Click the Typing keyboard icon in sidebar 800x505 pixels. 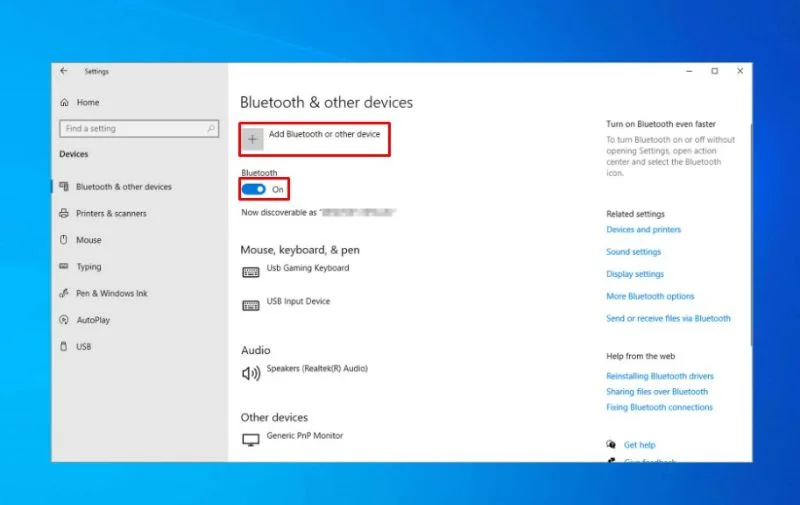(x=64, y=266)
